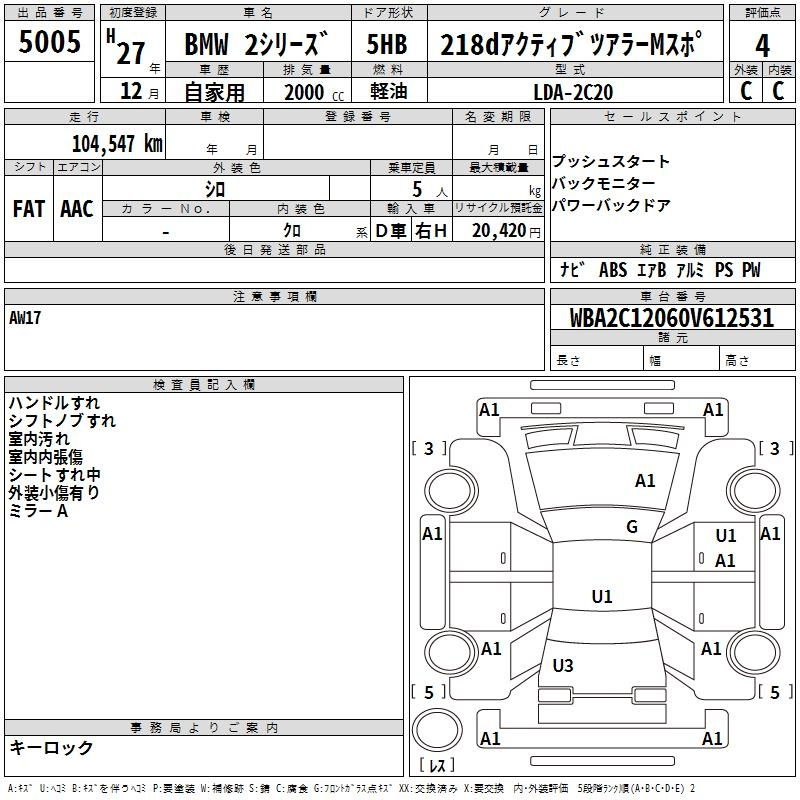Click model code LDA-2C20
Image resolution: width=800 pixels, height=800 pixels.
pos(573,92)
